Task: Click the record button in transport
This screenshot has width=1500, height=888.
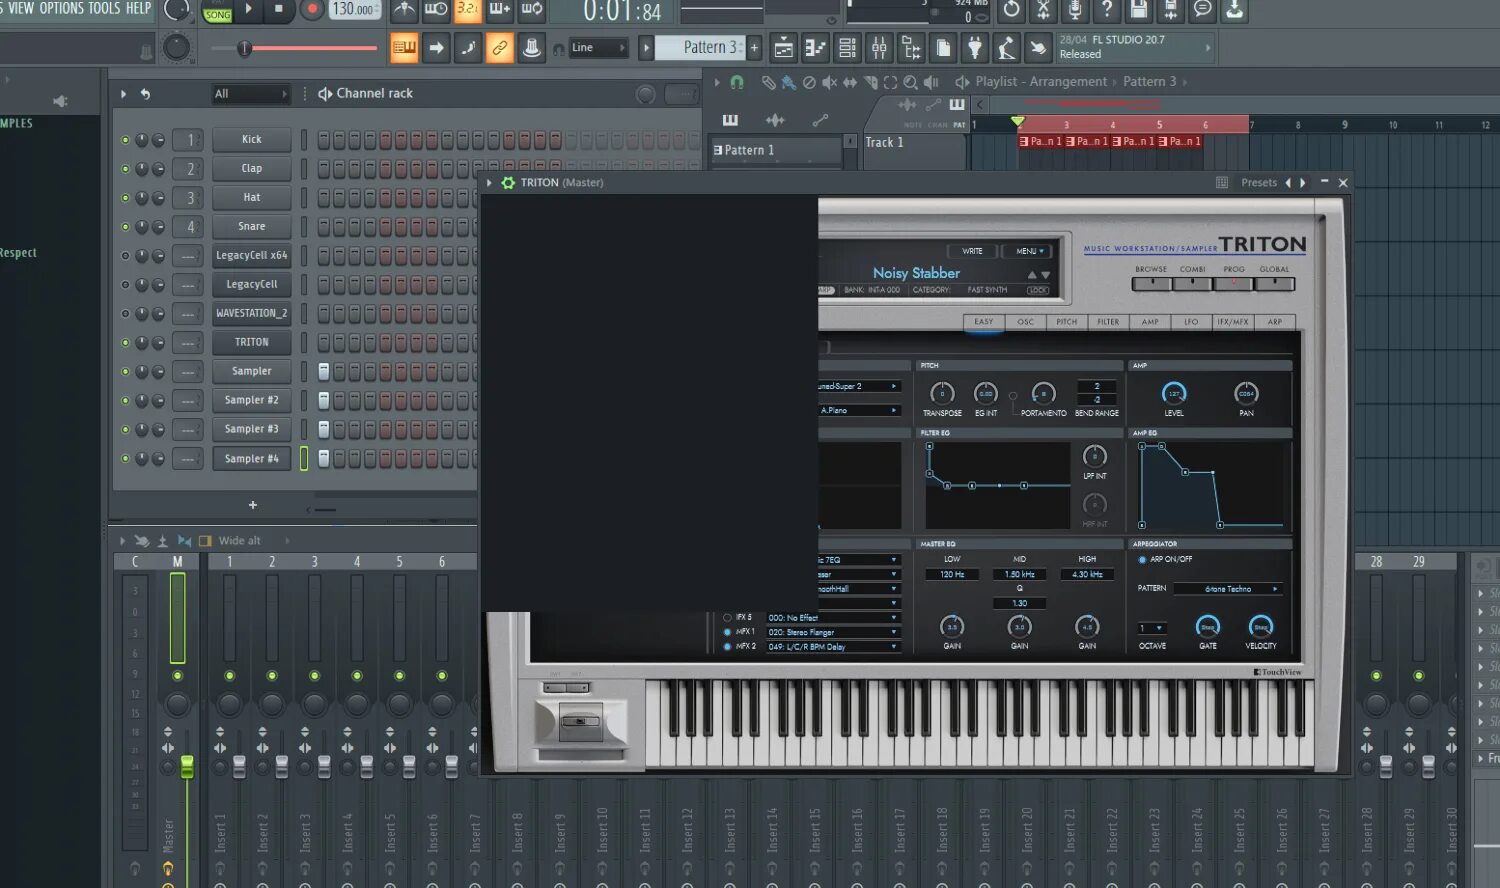Action: (x=313, y=9)
